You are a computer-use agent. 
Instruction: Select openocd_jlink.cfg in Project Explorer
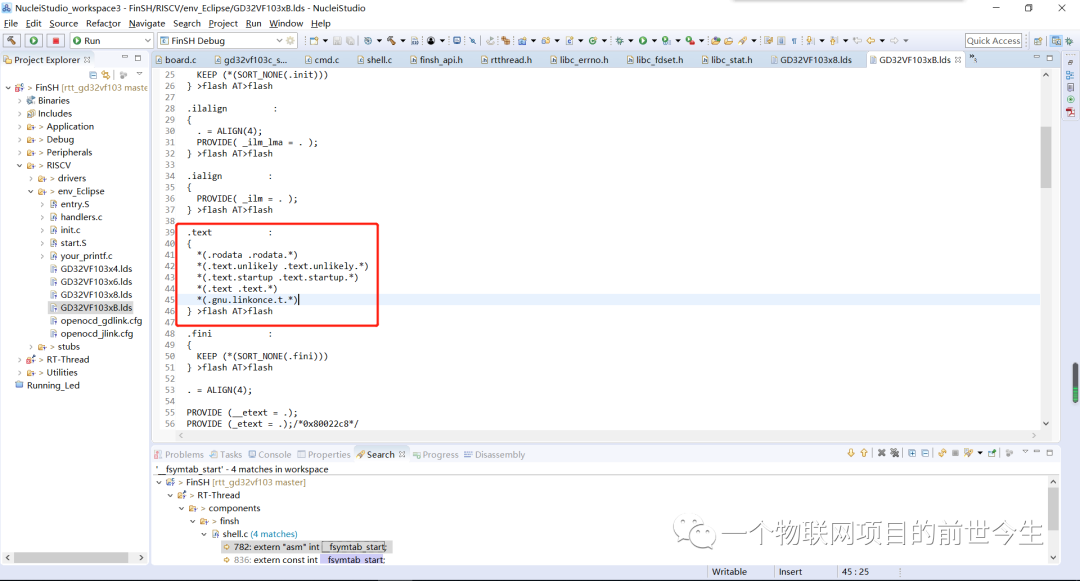pyautogui.click(x=96, y=334)
